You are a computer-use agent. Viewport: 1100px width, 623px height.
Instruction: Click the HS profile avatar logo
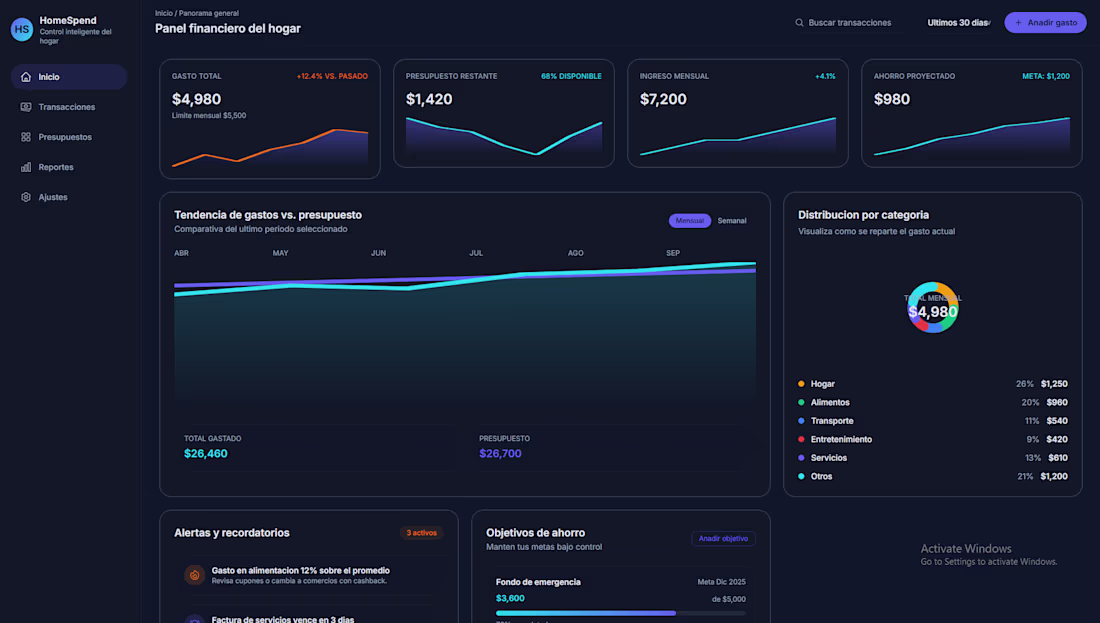(x=22, y=29)
